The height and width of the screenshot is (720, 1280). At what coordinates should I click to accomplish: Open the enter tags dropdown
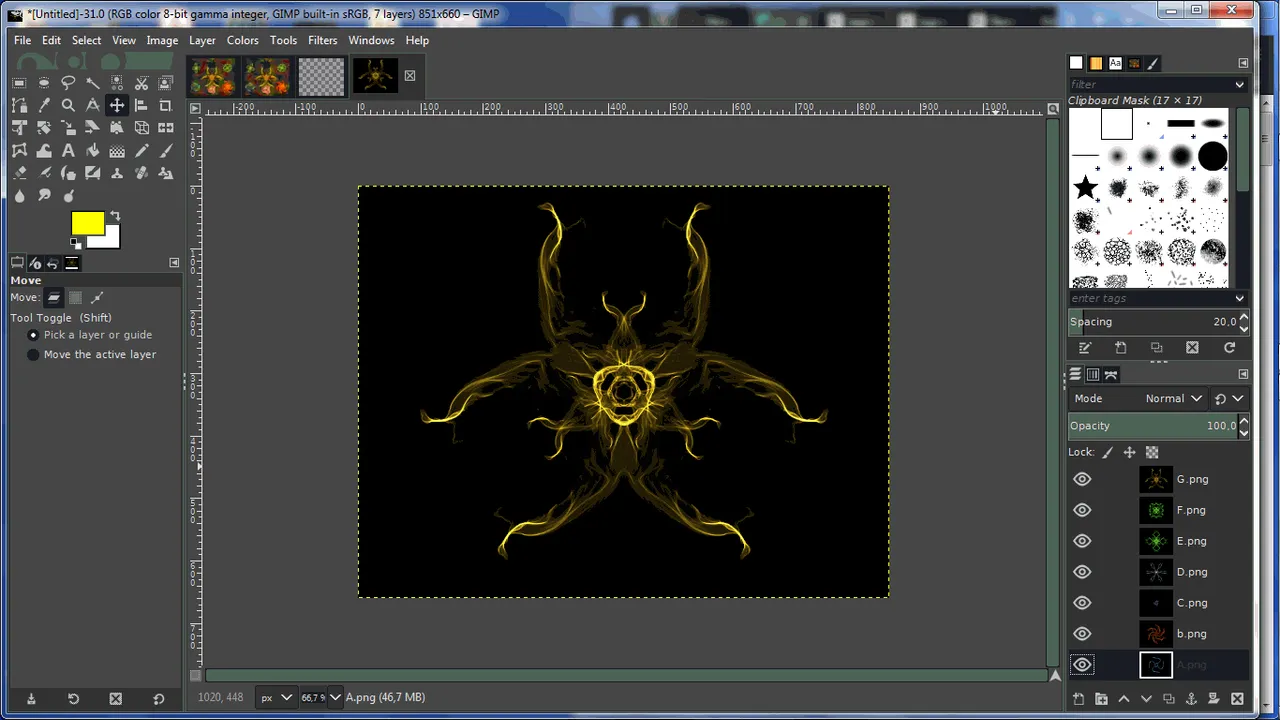1240,298
